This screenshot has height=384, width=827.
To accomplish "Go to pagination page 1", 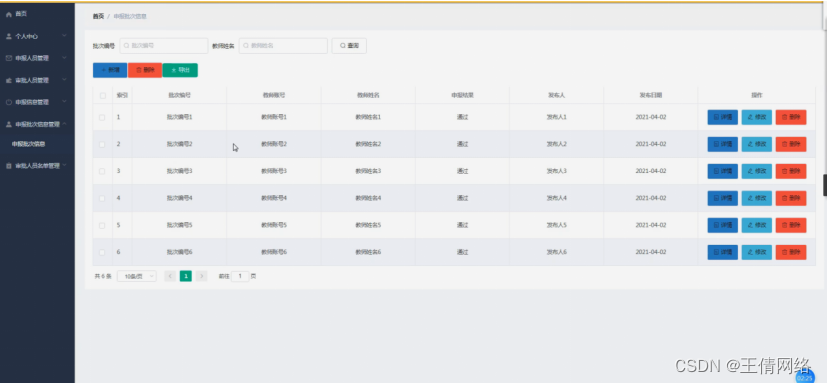I will click(186, 276).
